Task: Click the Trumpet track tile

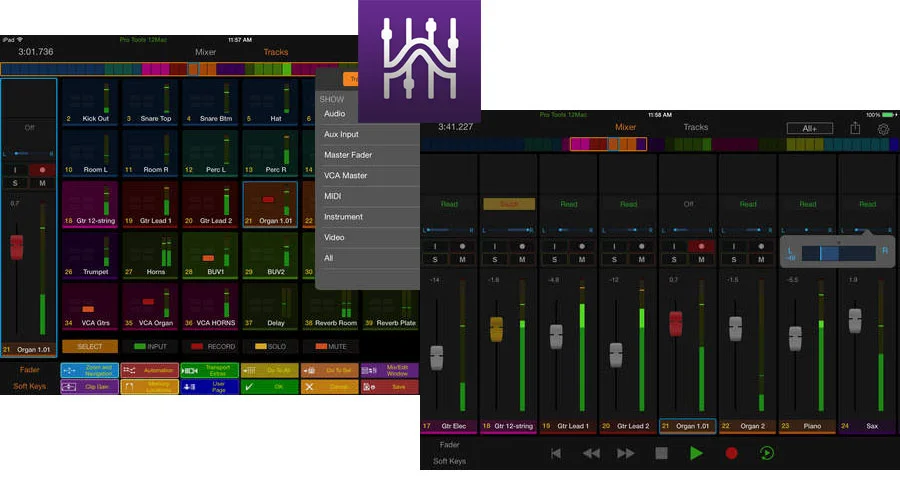Action: (x=90, y=255)
